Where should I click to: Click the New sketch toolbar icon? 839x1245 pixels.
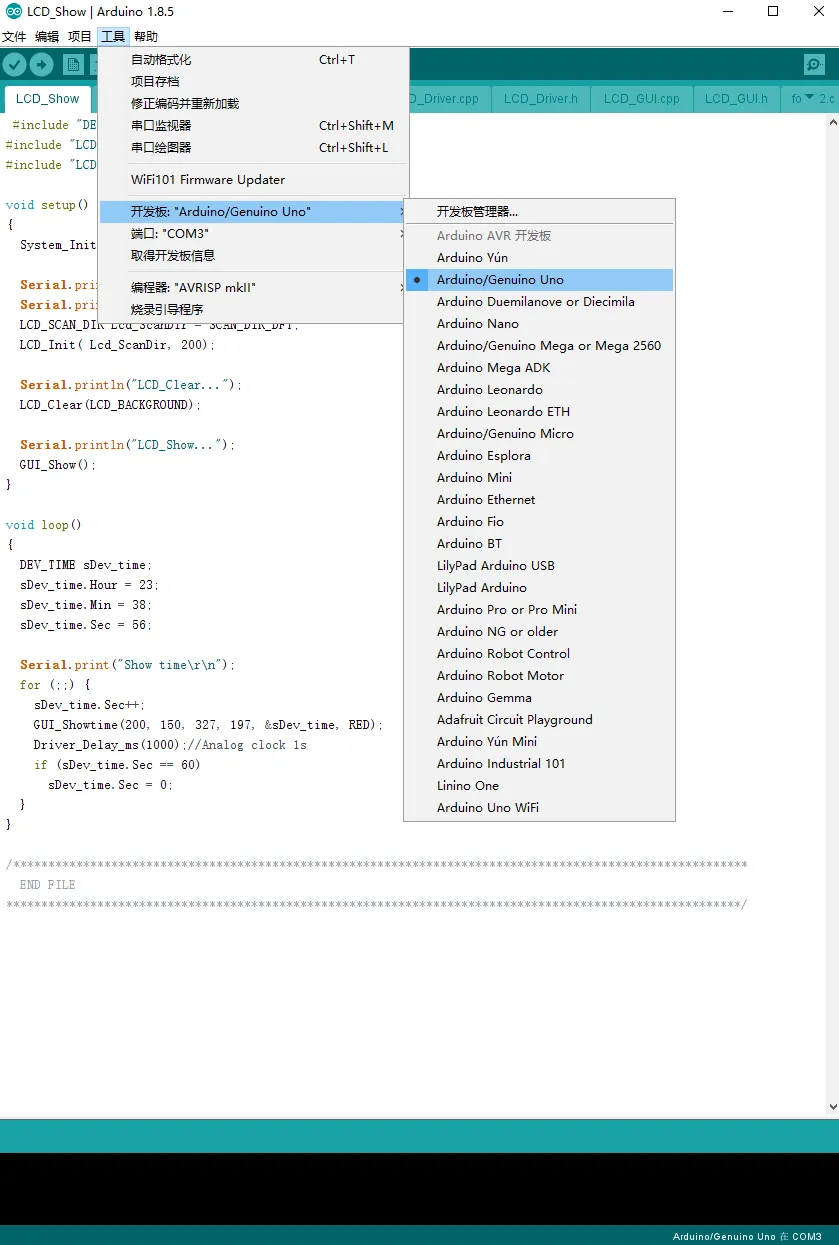point(73,65)
